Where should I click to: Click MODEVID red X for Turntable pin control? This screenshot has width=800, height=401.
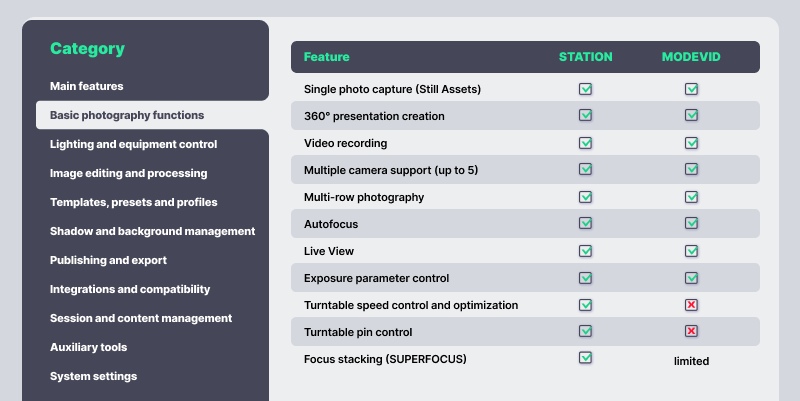click(x=691, y=331)
